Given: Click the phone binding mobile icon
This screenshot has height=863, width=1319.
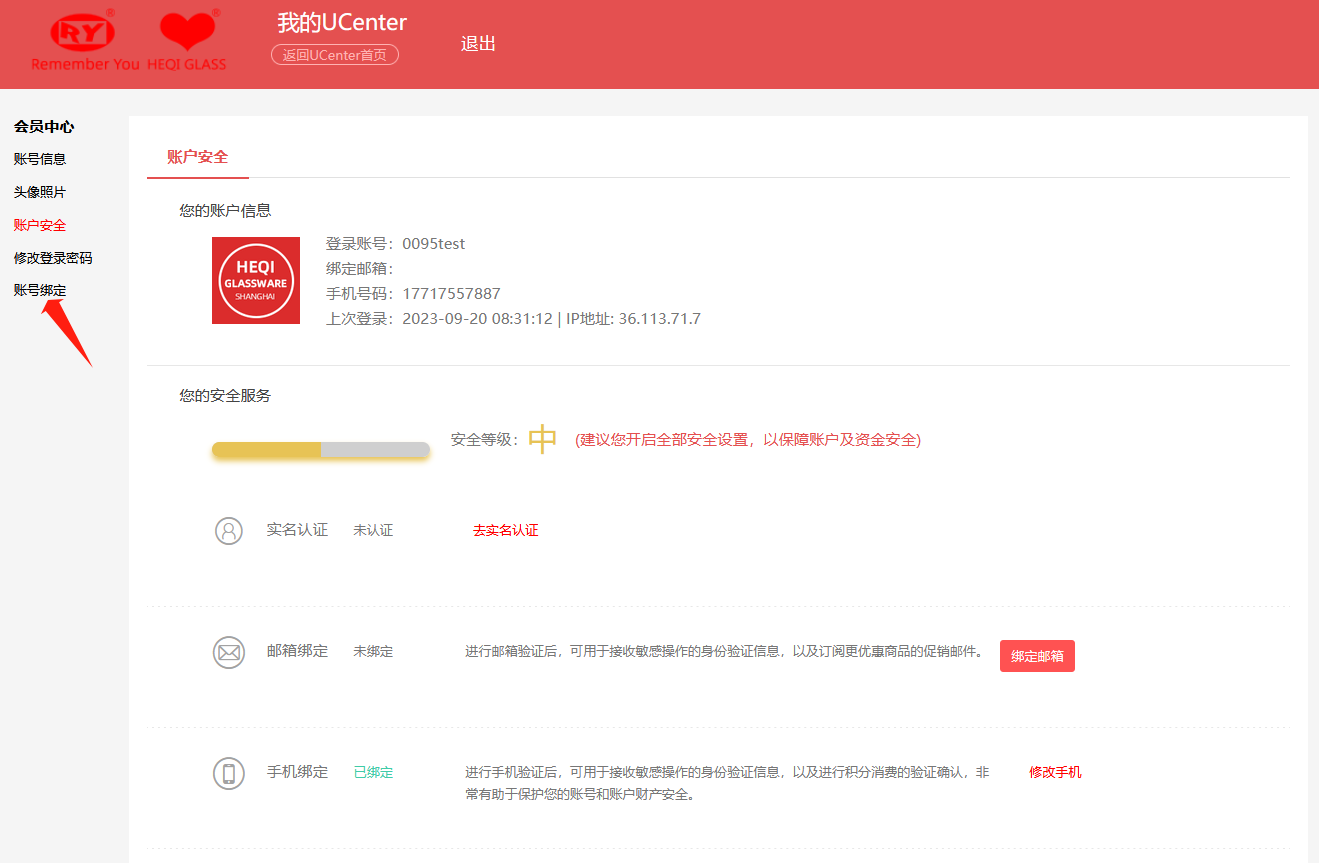Looking at the screenshot, I should click(x=229, y=773).
